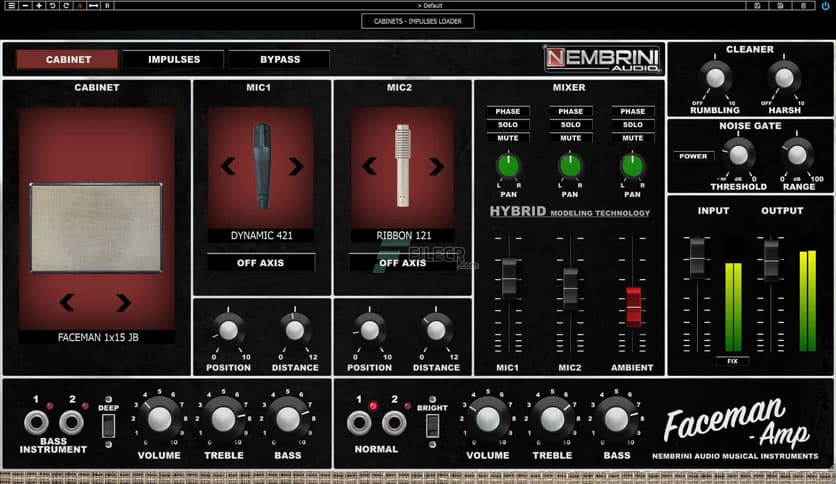Click the MIC1 green PAN knob
The height and width of the screenshot is (484, 836).
tap(509, 166)
